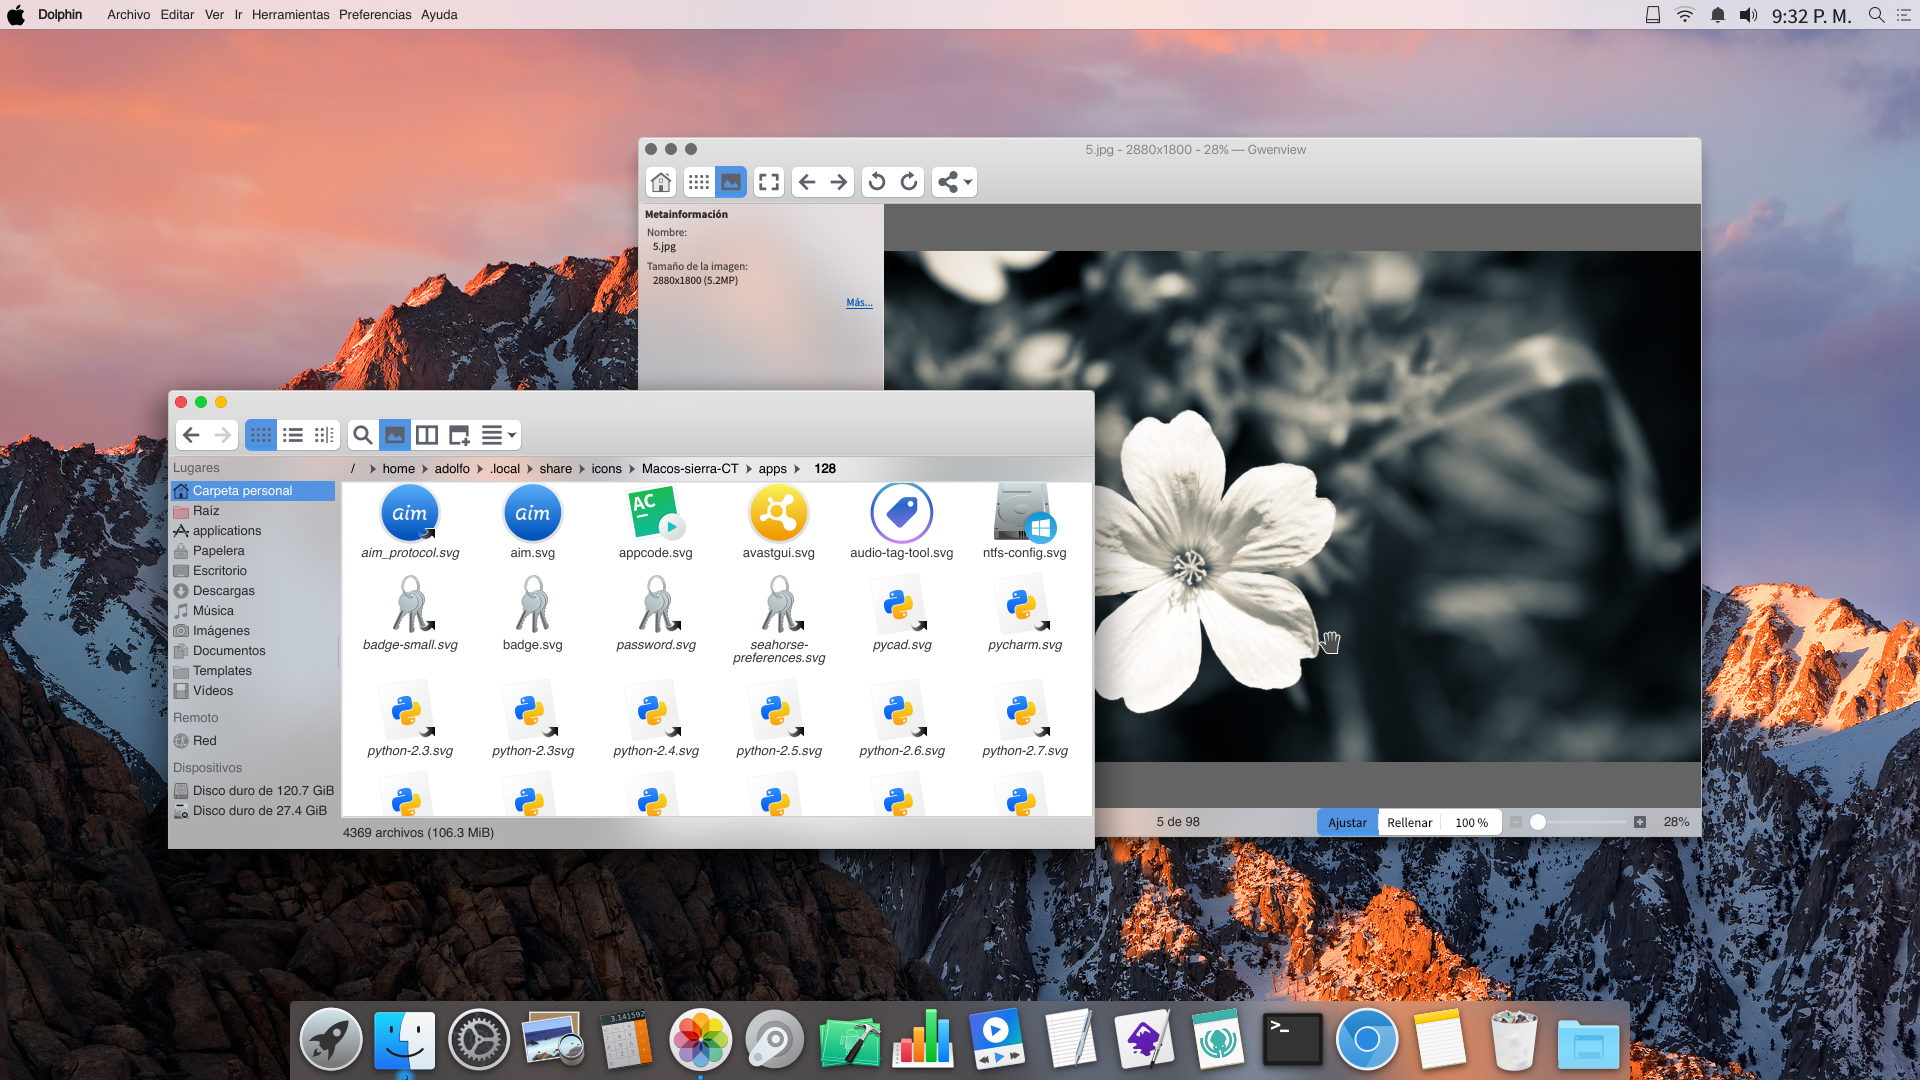Switch Dolphin to icons view mode
The height and width of the screenshot is (1080, 1920).
[261, 435]
